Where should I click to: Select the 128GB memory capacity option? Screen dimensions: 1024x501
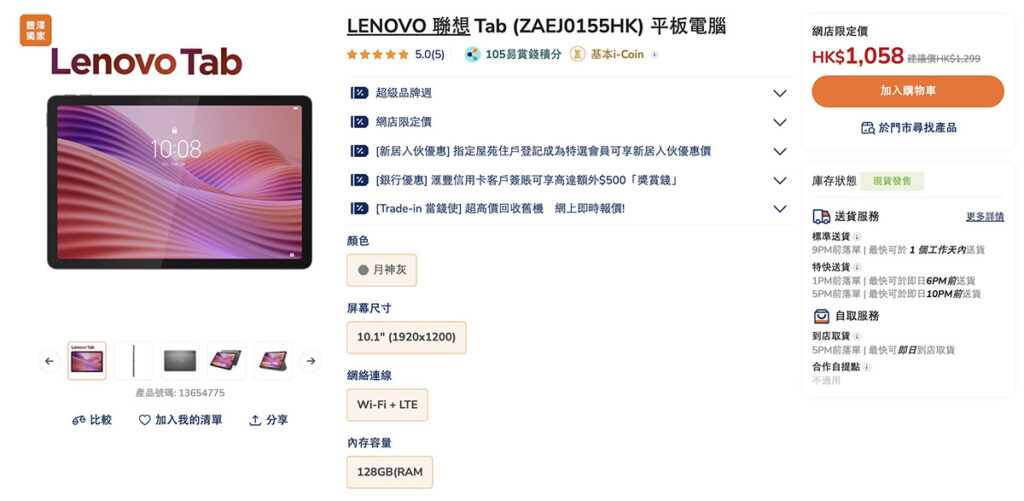click(389, 472)
